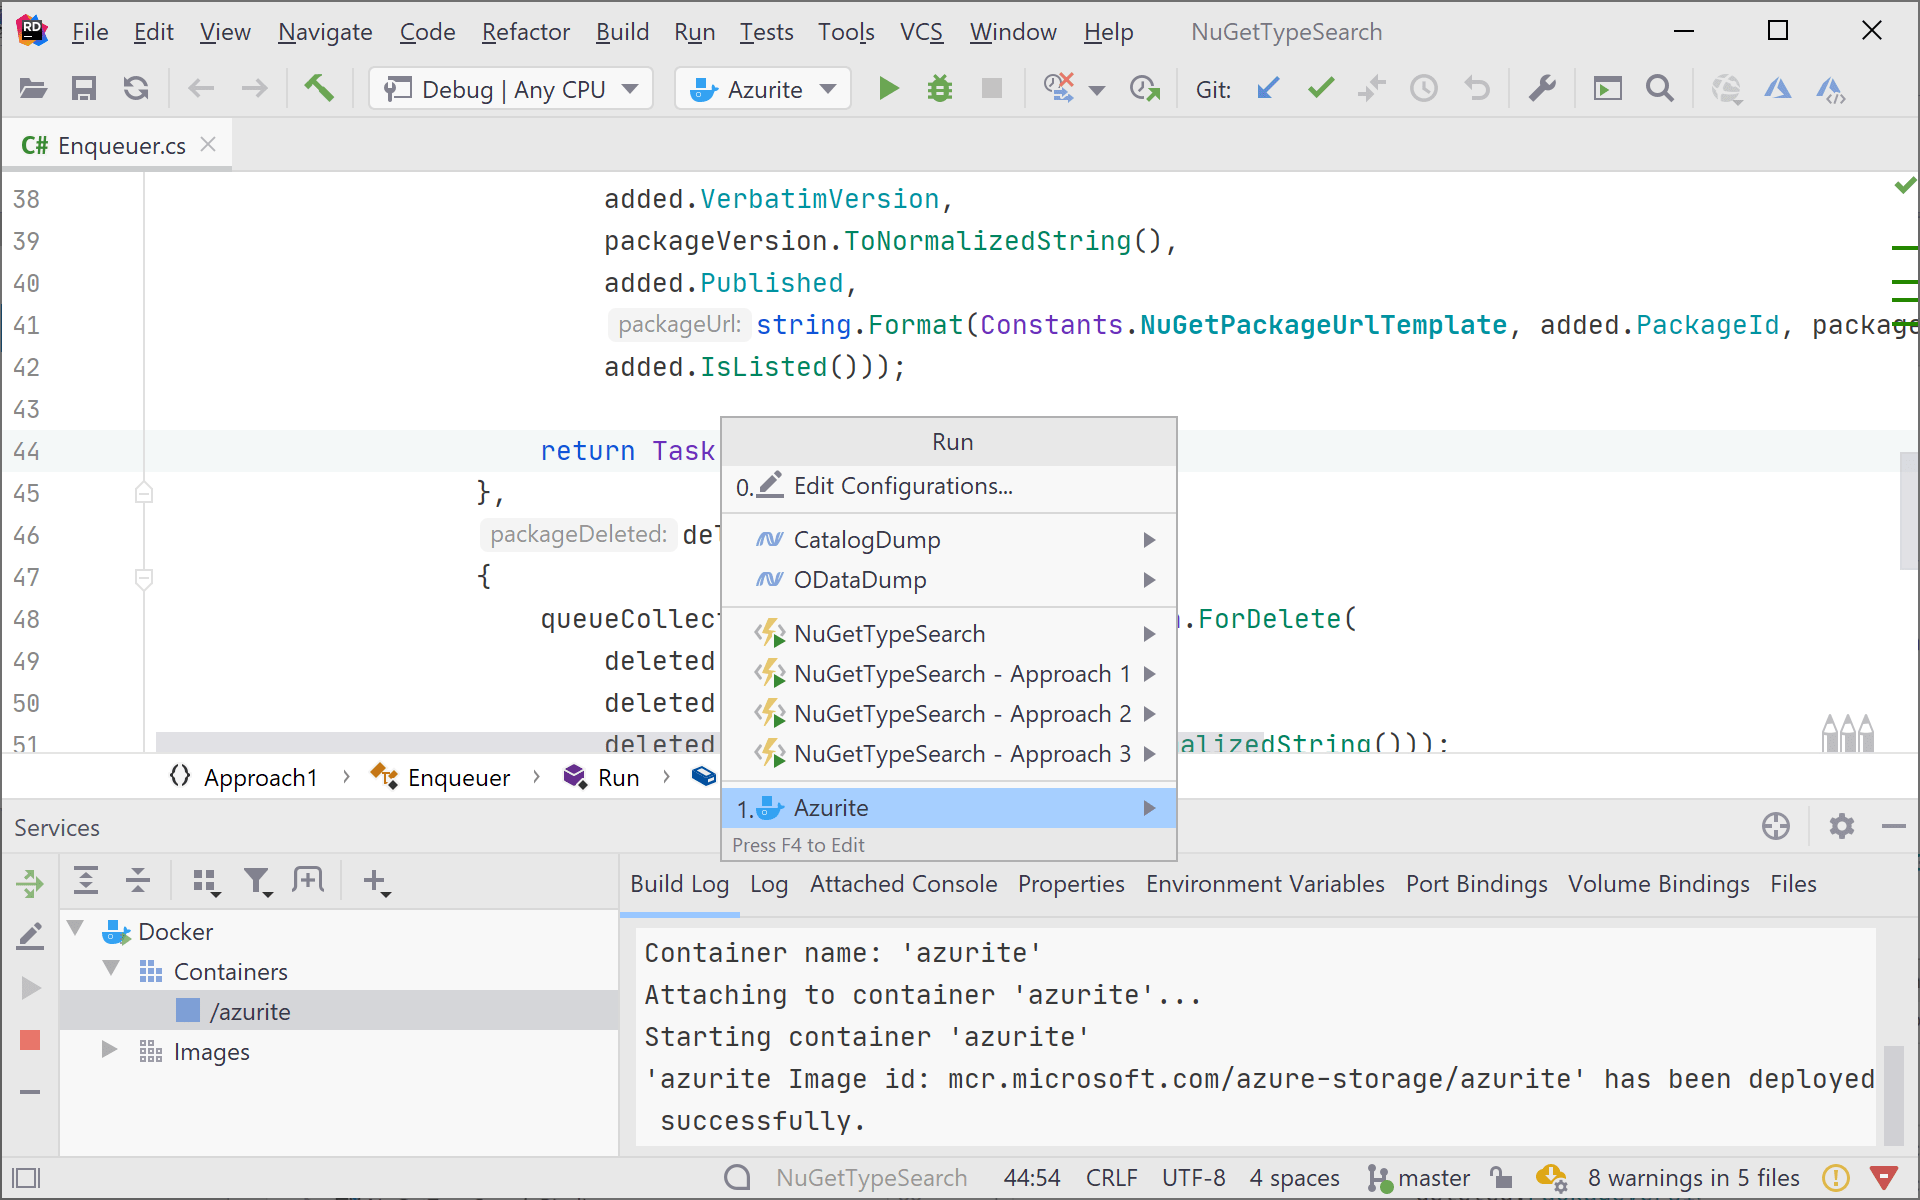Open the Files tab in Services

tap(1793, 884)
